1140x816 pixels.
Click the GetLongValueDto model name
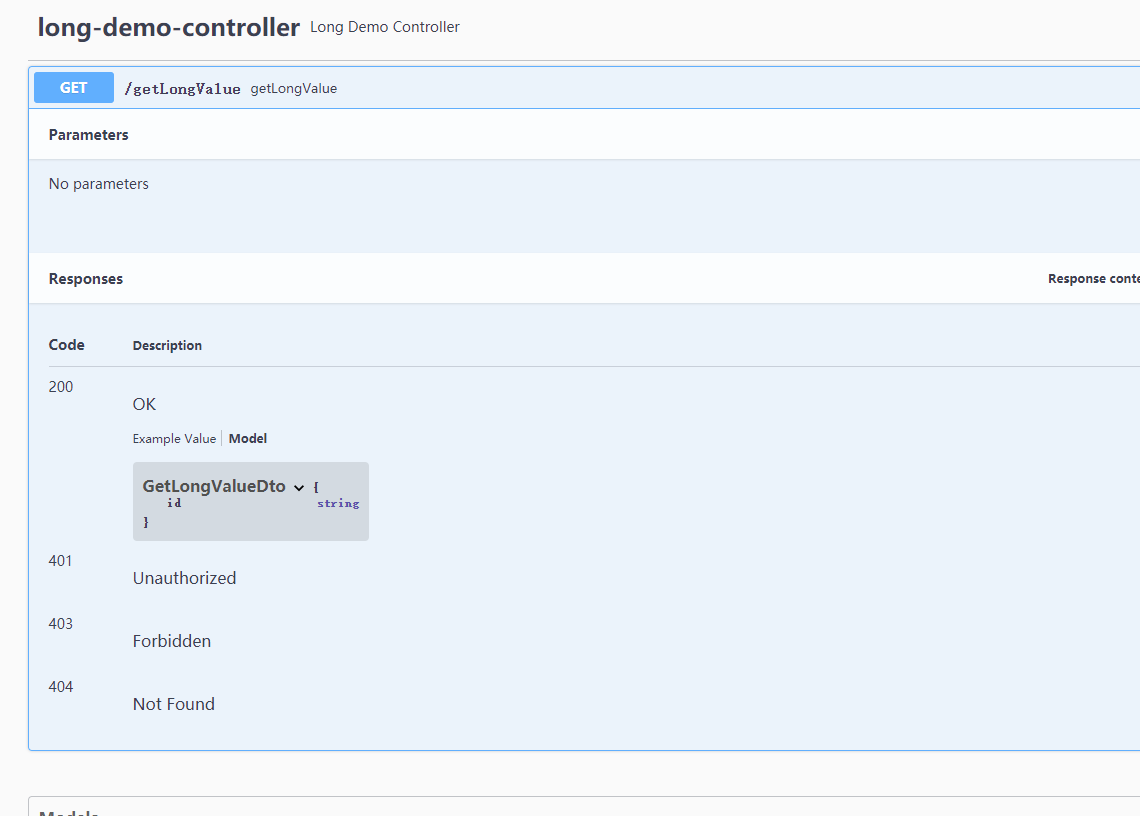pyautogui.click(x=214, y=486)
